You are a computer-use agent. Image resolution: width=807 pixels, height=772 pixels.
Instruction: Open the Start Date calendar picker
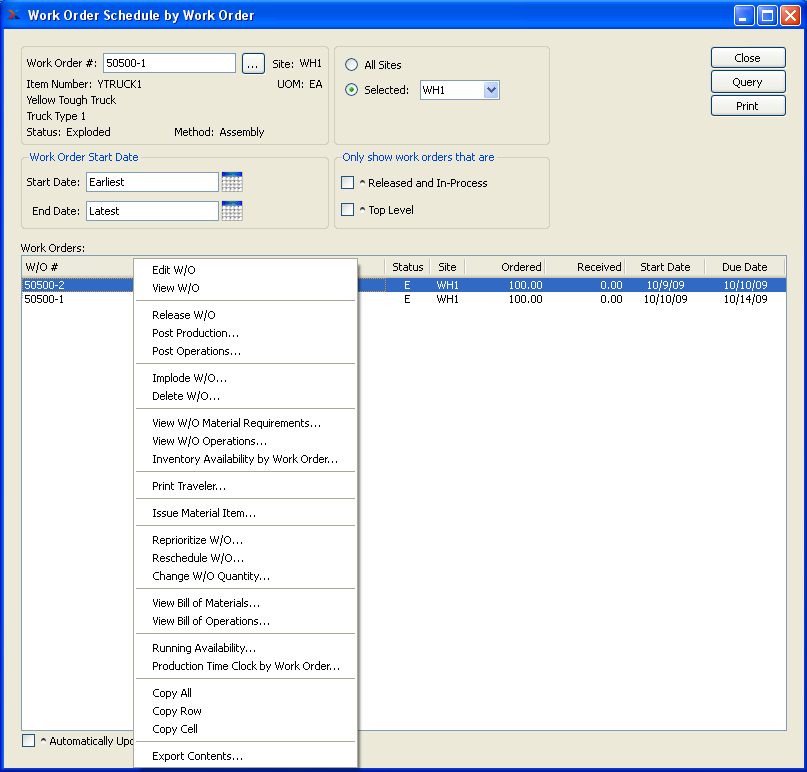[232, 182]
